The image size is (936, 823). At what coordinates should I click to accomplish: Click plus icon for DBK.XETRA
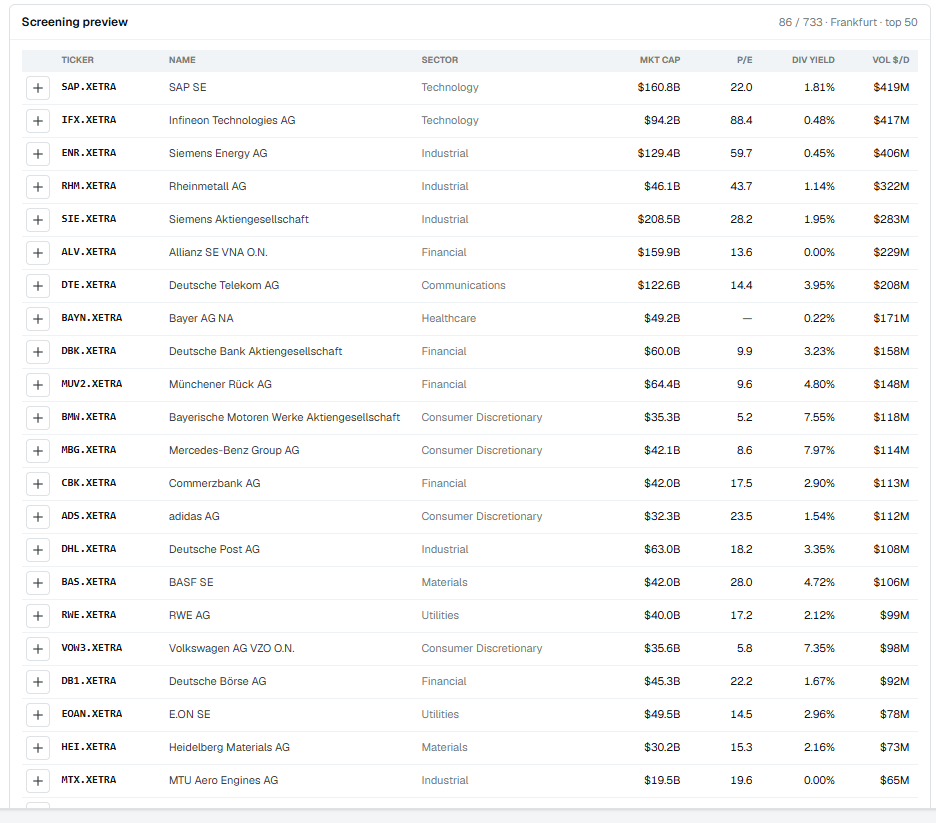[x=38, y=352]
